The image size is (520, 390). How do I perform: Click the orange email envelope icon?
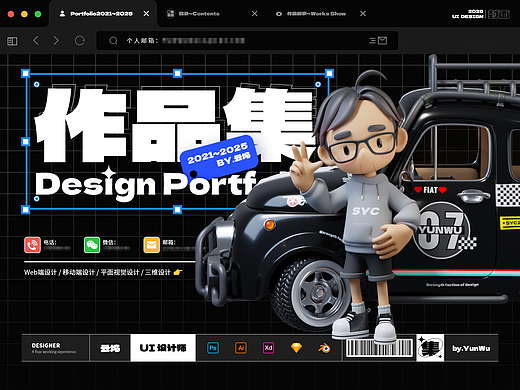[x=152, y=245]
